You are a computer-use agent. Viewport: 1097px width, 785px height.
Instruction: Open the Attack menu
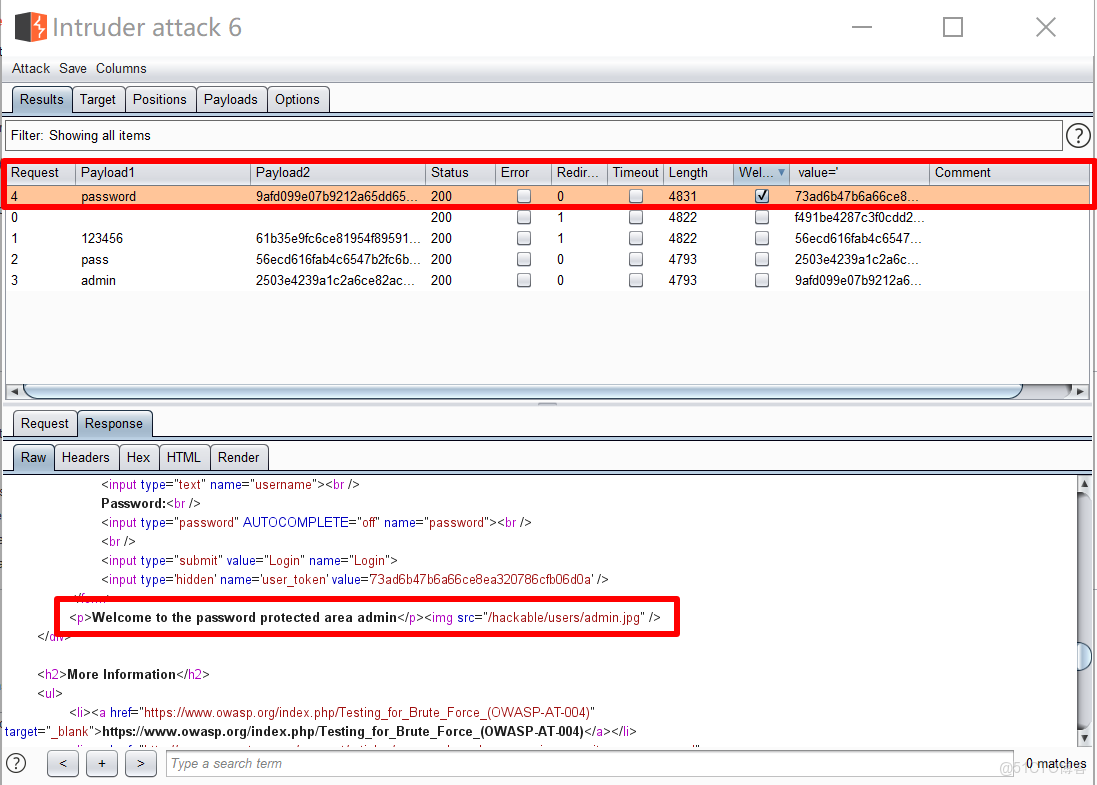pyautogui.click(x=30, y=68)
